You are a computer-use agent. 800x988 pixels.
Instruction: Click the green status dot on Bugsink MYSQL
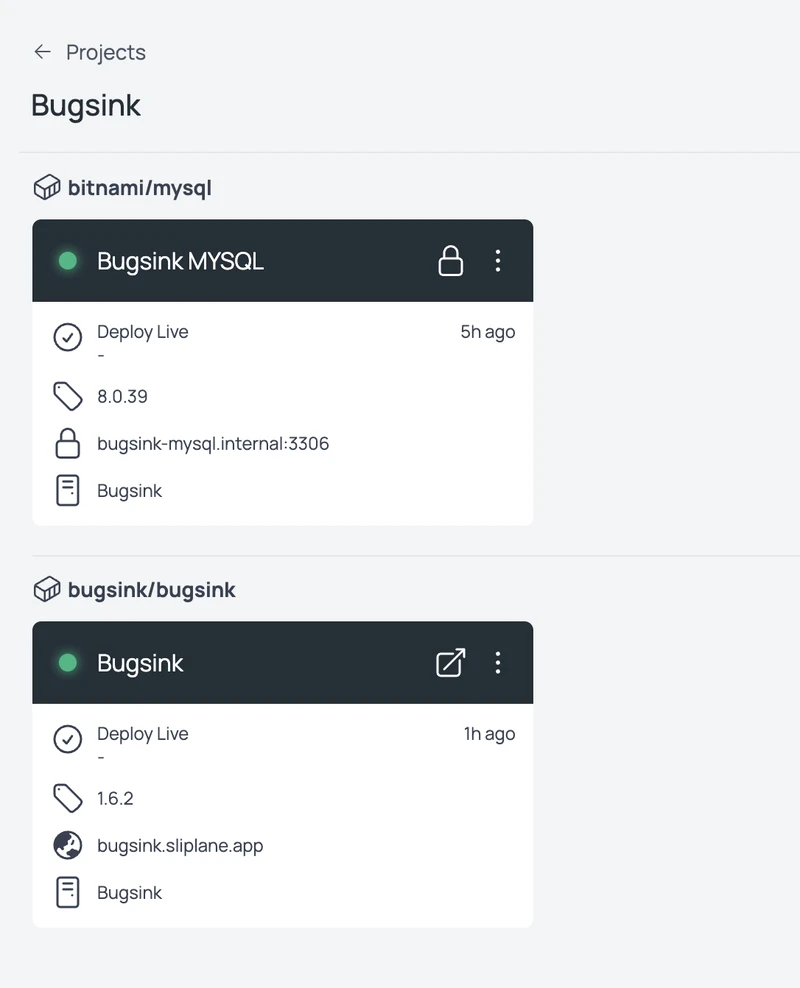tap(68, 261)
